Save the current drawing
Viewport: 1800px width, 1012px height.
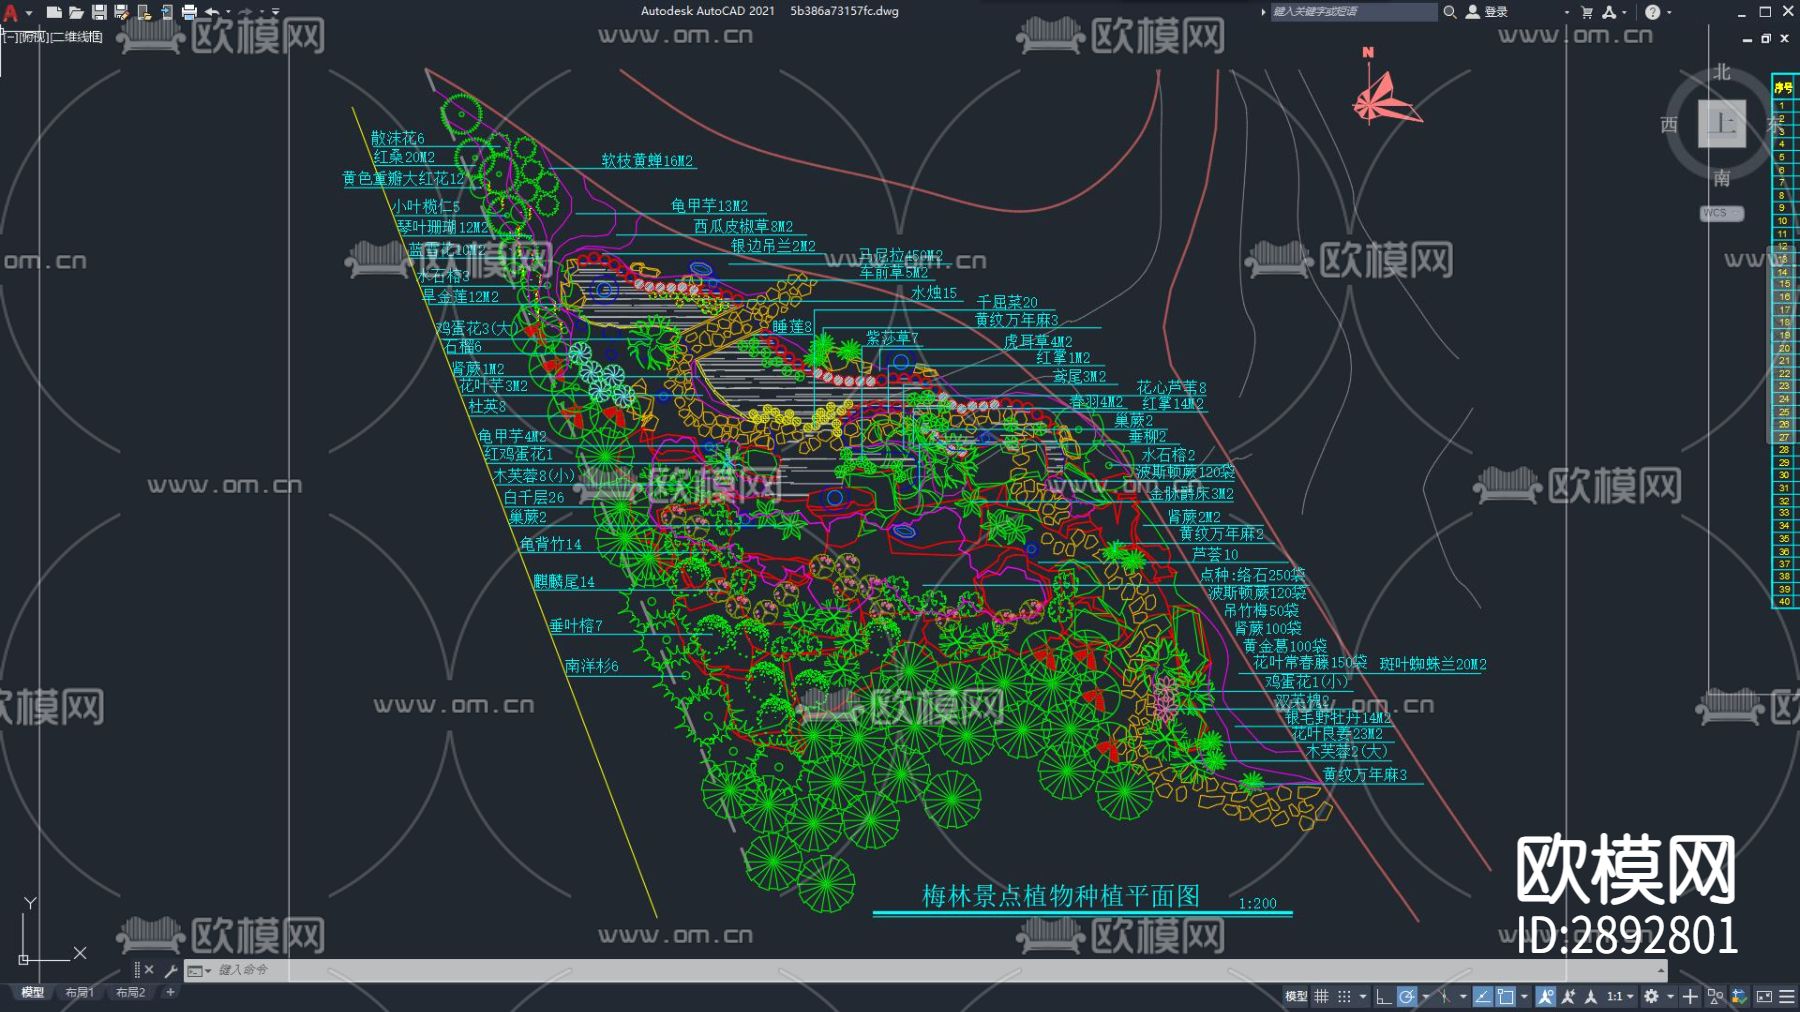(99, 12)
